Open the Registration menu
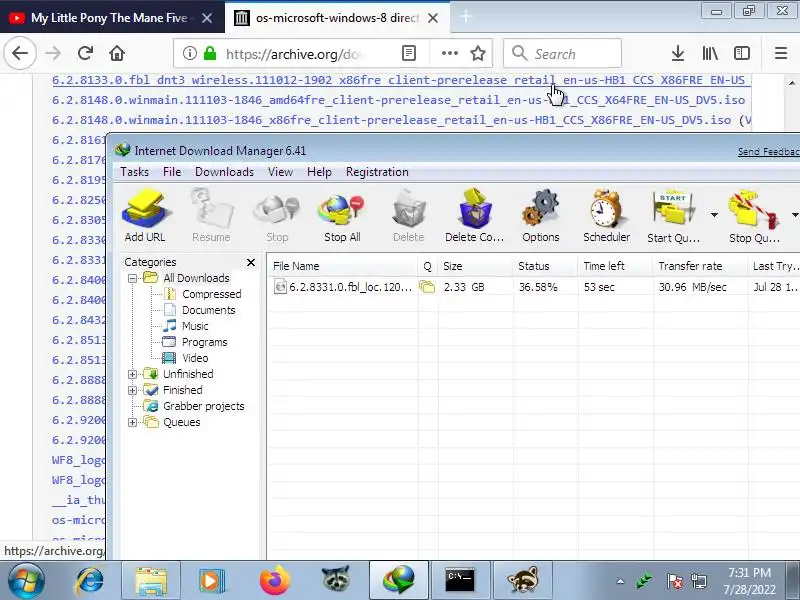 (377, 172)
